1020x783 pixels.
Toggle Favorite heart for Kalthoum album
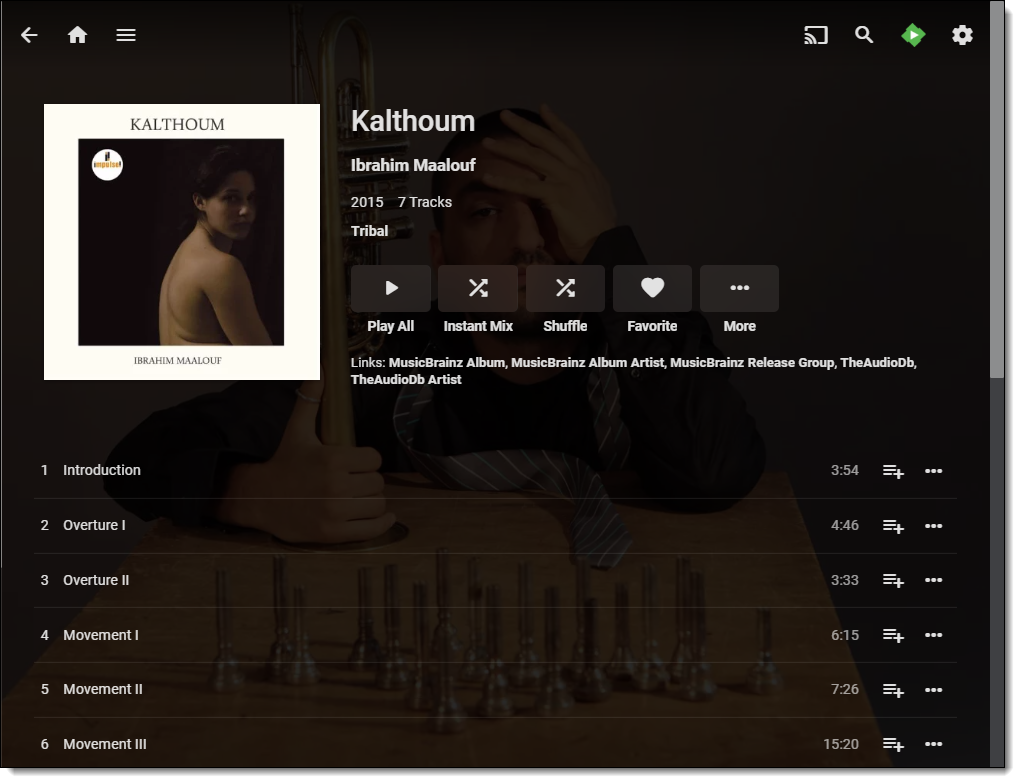652,288
